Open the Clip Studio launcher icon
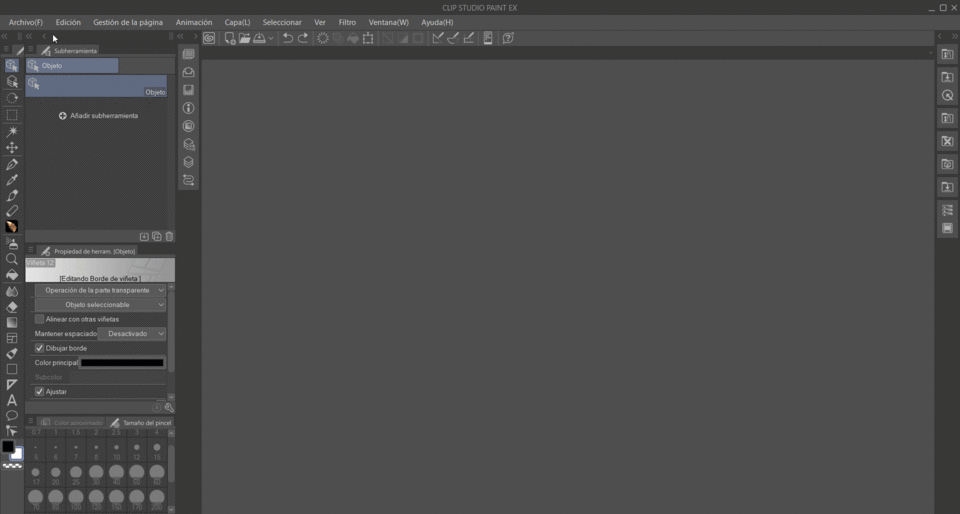 (x=209, y=38)
